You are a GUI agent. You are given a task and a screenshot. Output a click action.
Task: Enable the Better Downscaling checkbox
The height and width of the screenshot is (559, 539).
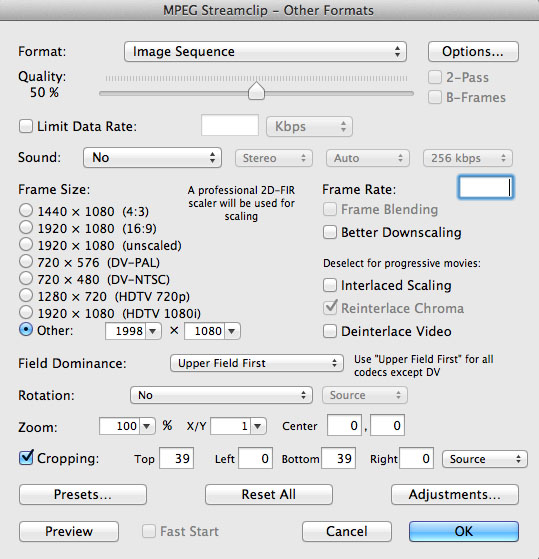coord(330,232)
